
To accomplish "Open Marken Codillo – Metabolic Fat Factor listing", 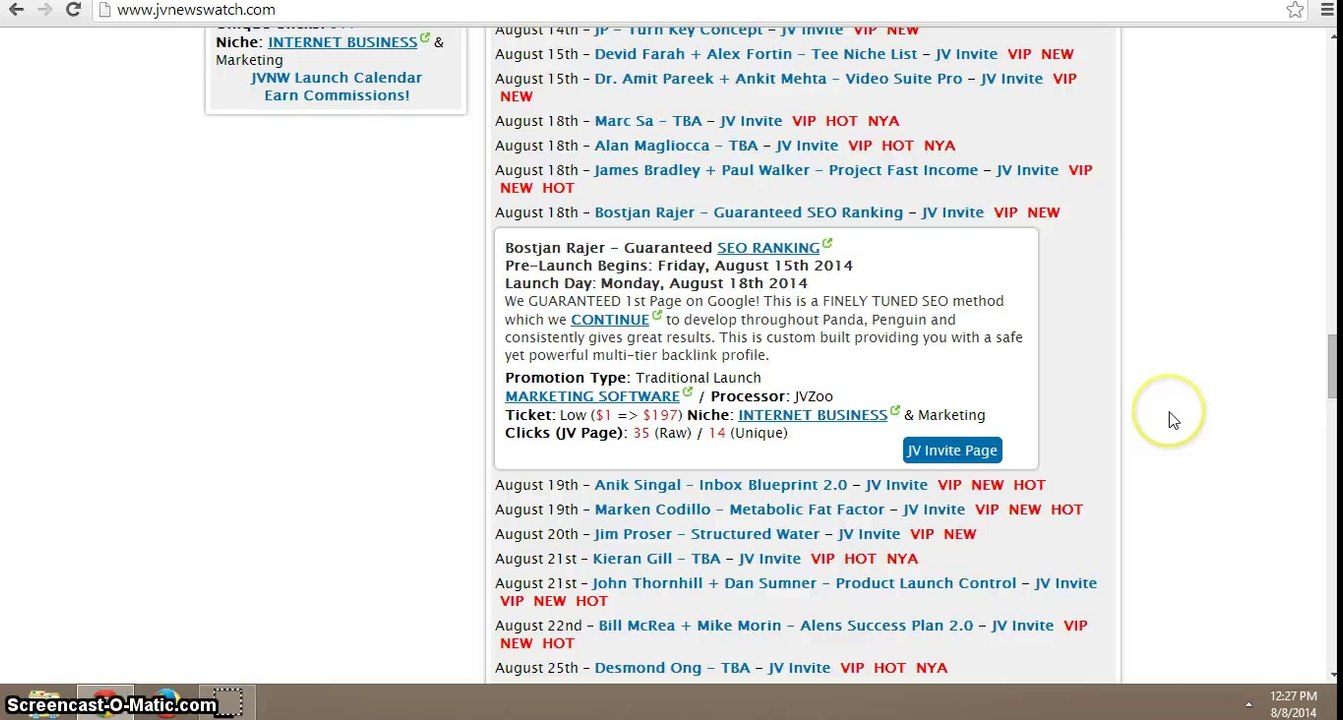I will point(740,510).
